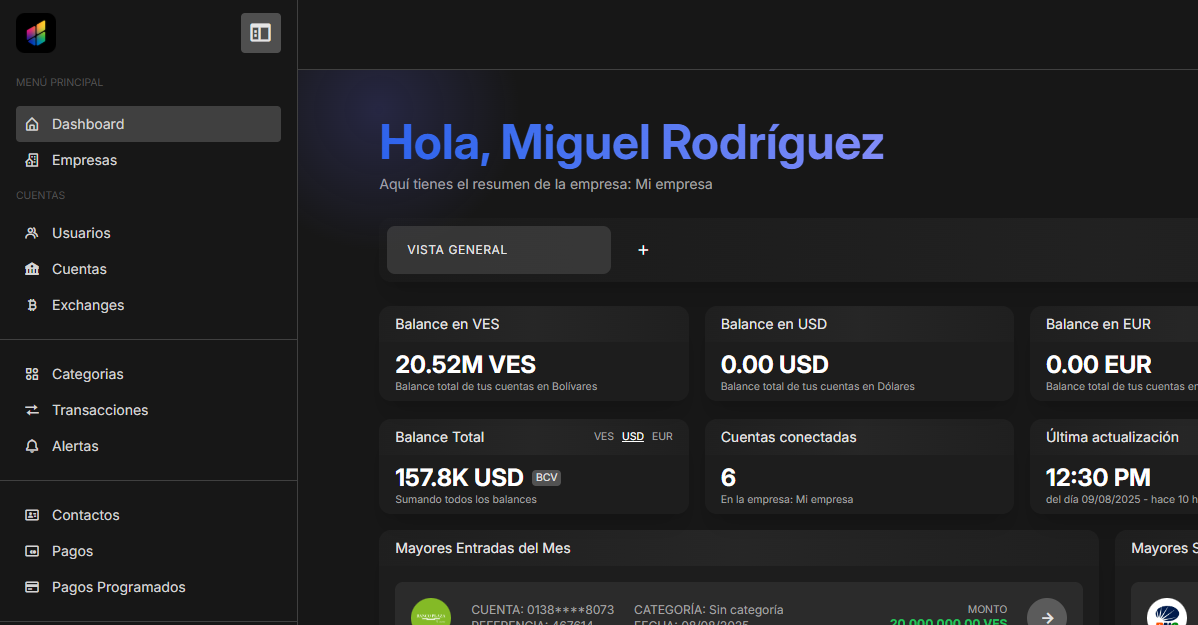Click CUENTA: 0138****8073 text
1198x625 pixels.
coord(542,610)
